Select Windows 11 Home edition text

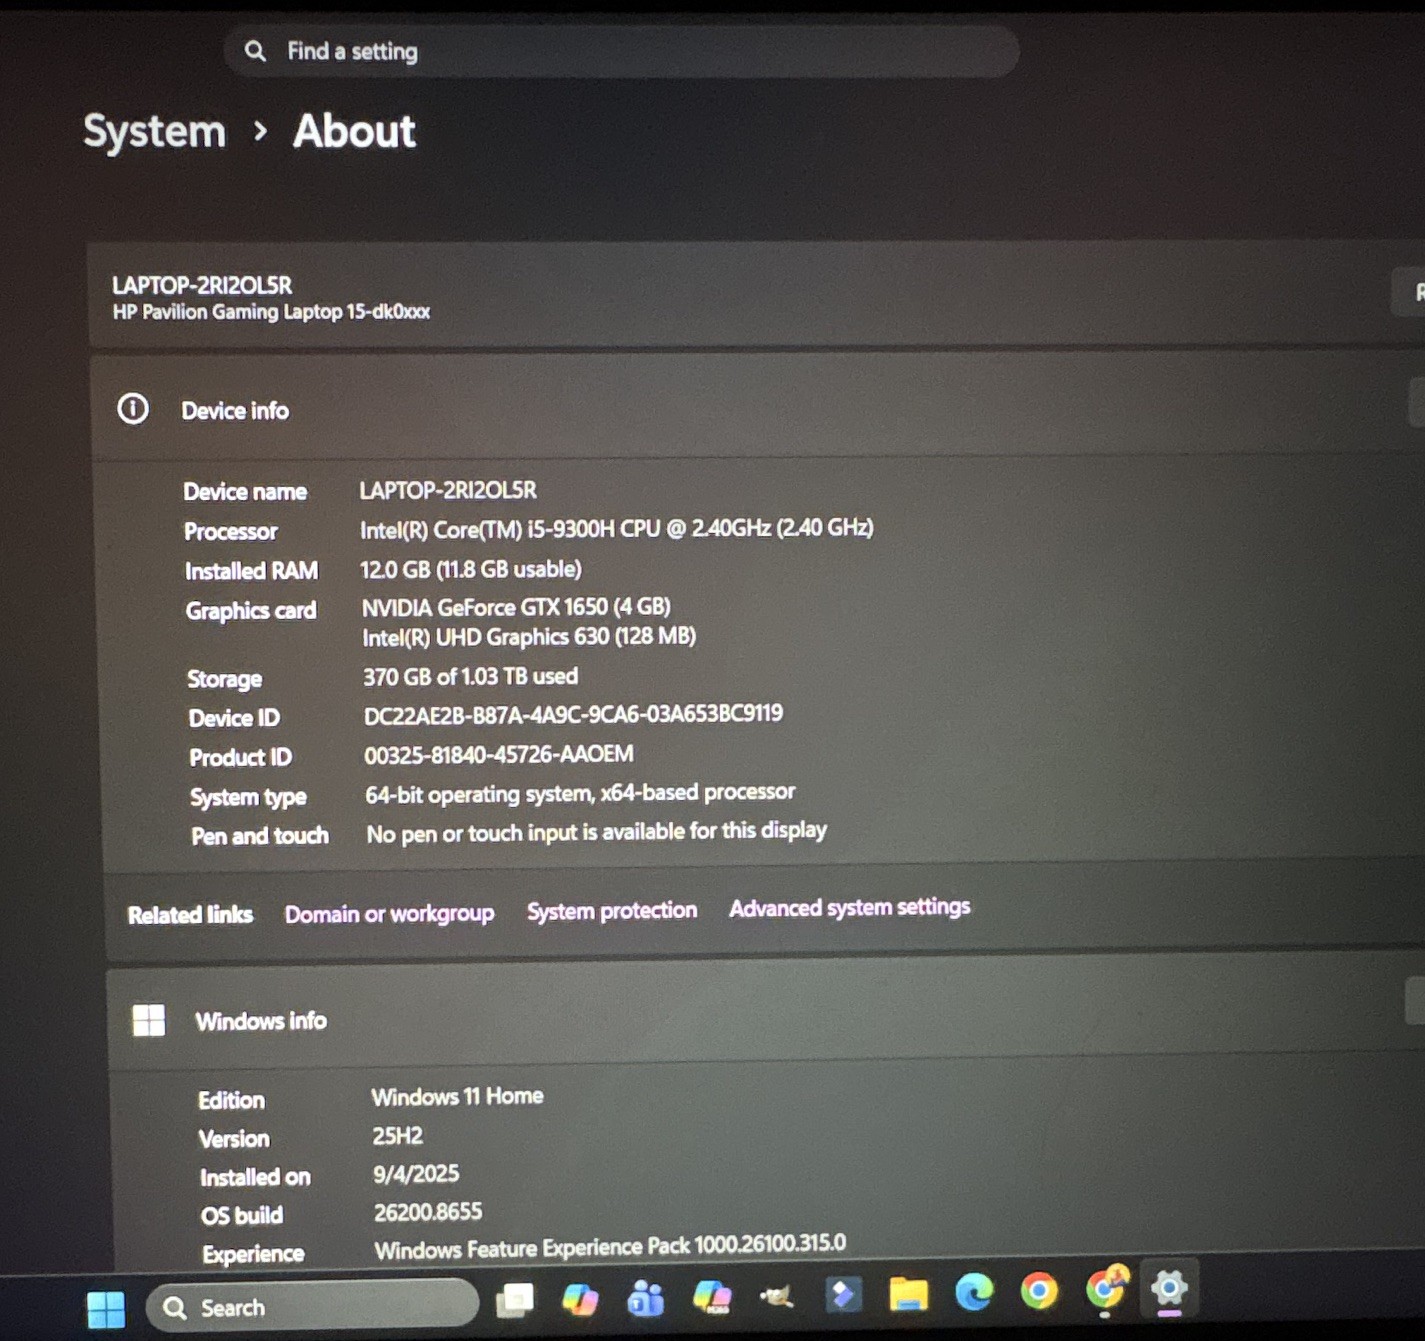(457, 1096)
